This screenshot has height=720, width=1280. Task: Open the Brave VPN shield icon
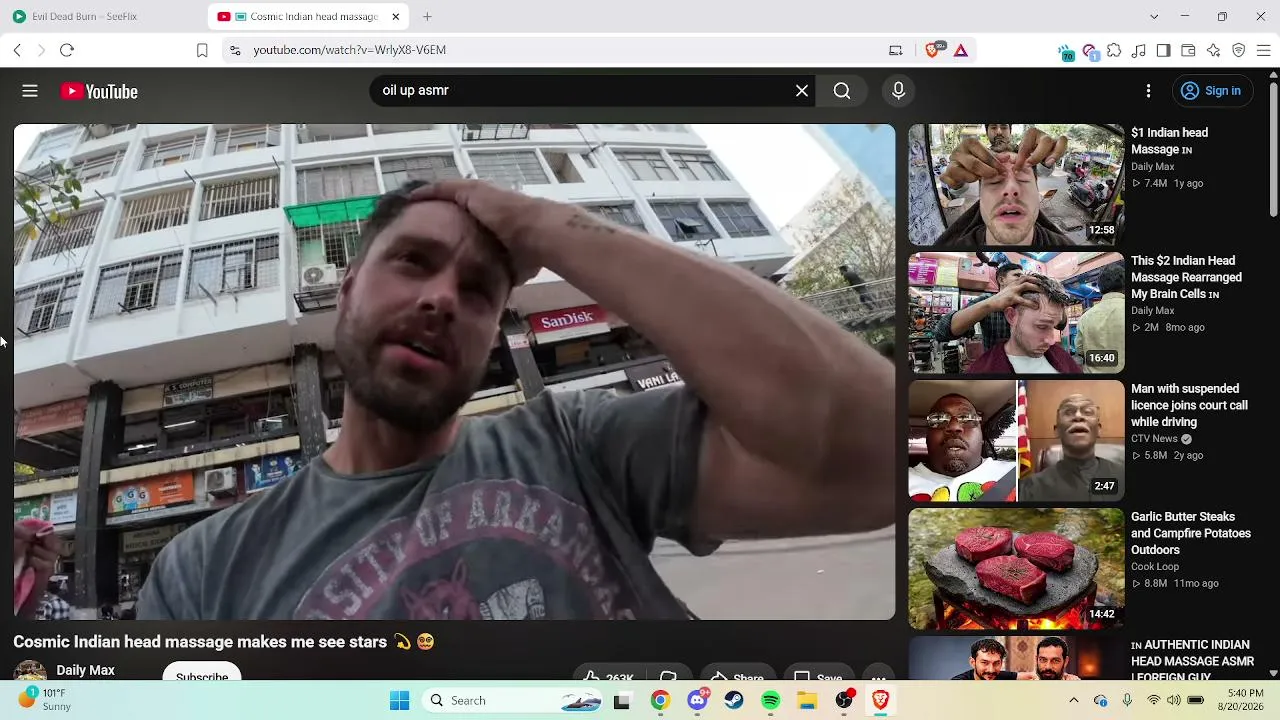(1239, 50)
